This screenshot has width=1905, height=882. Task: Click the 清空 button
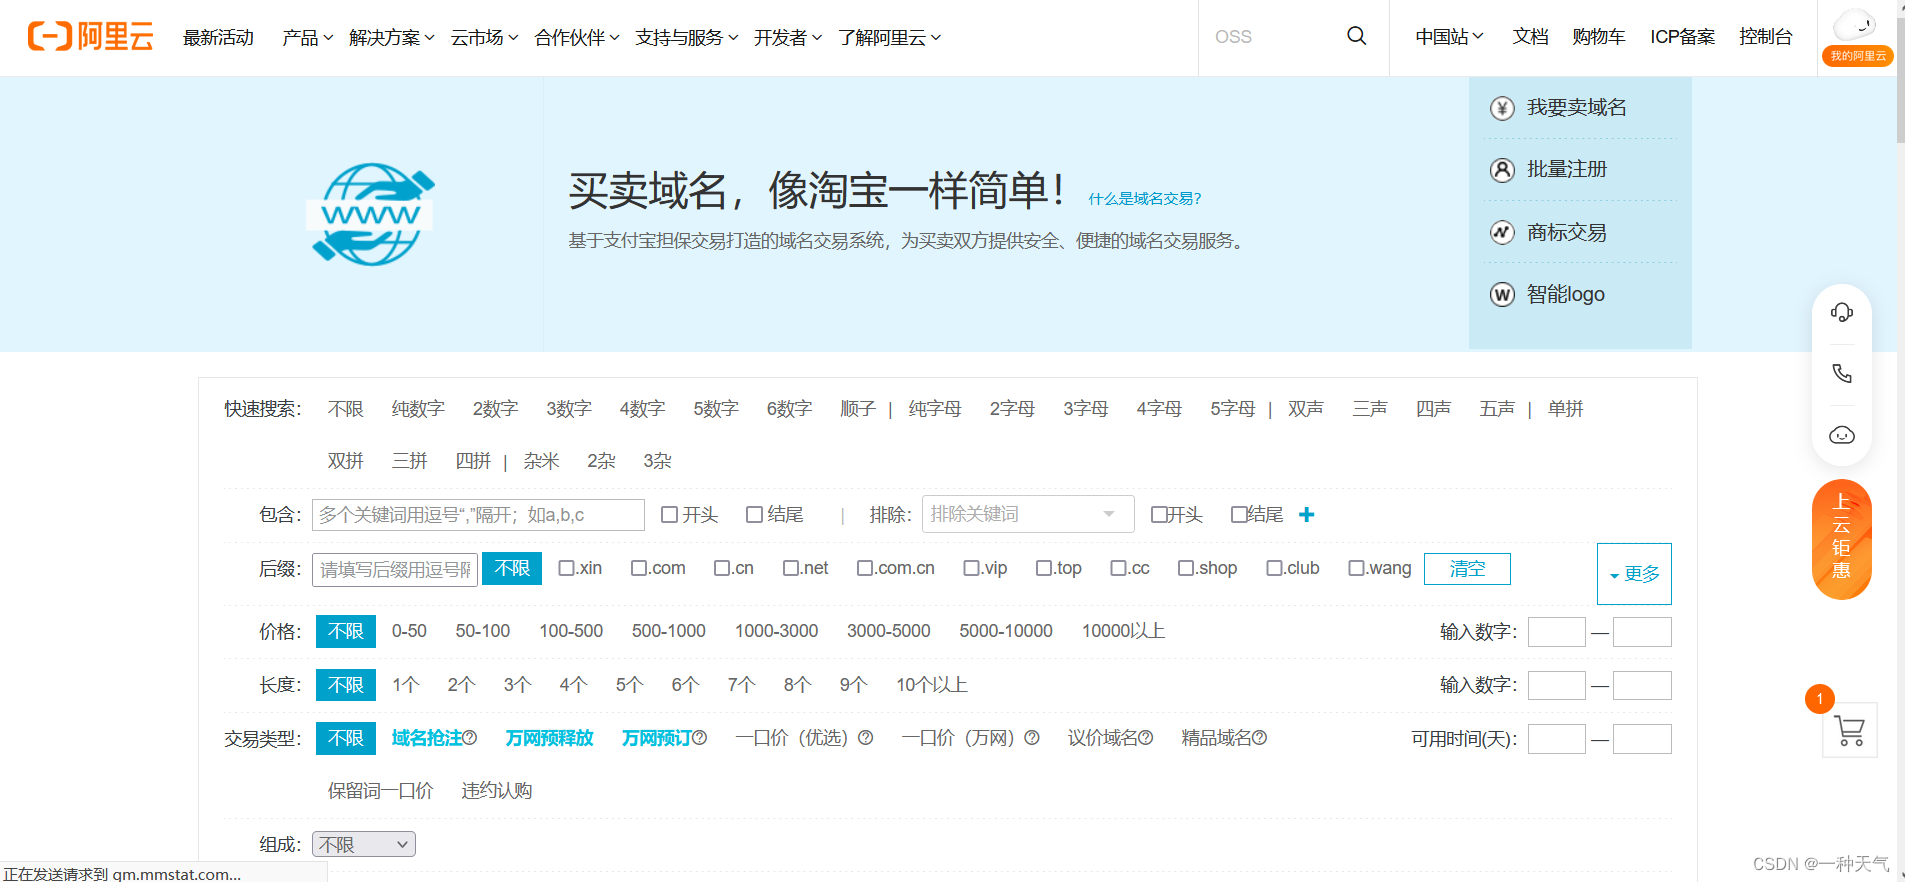pos(1467,568)
